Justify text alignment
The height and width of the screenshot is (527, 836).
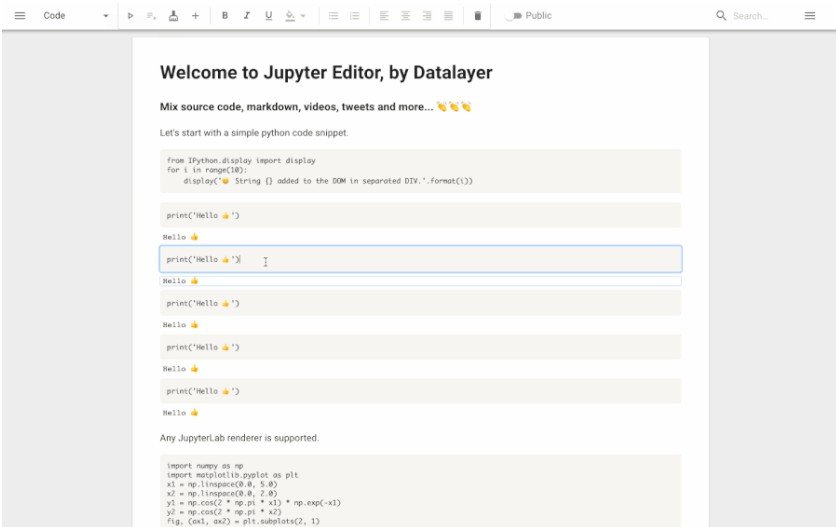448,15
